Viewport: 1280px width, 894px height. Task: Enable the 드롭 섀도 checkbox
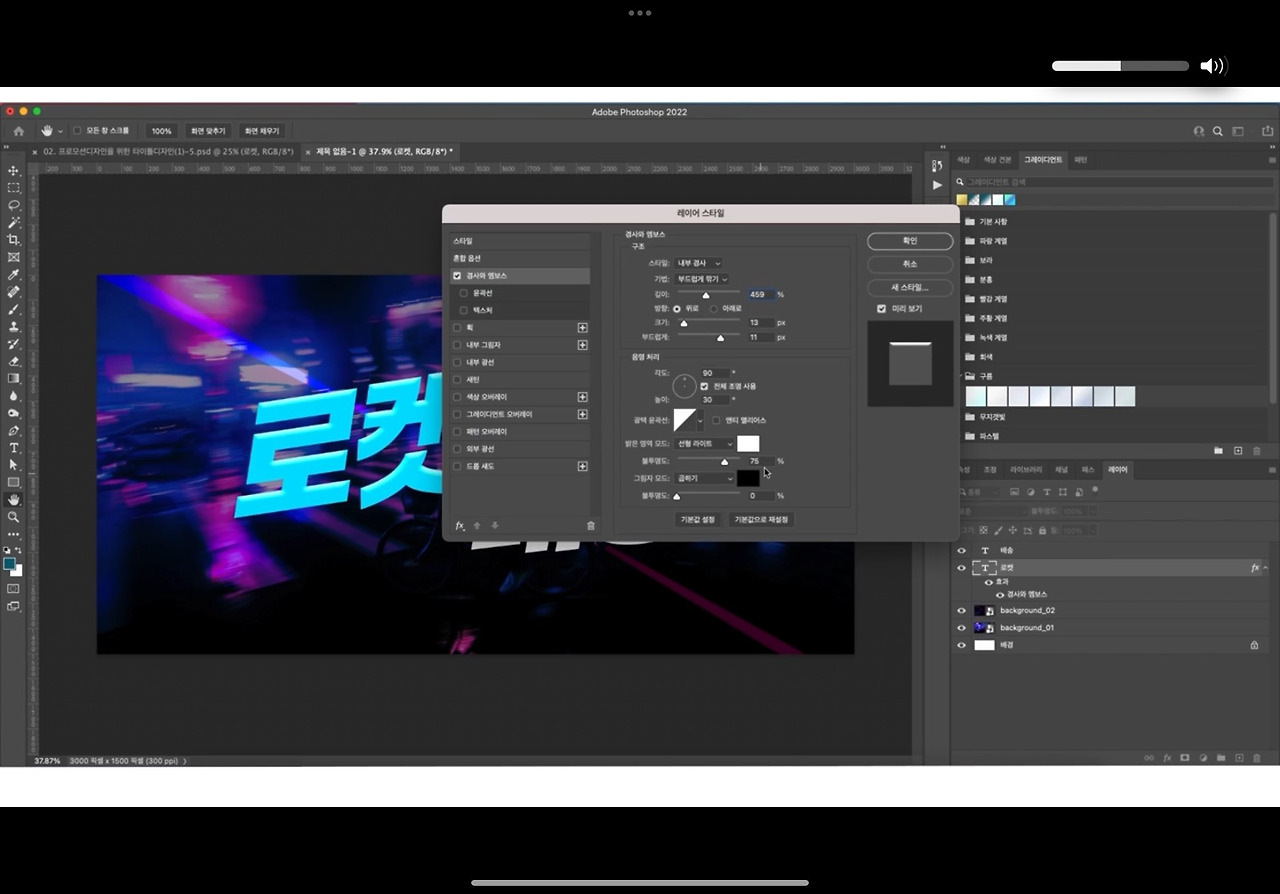point(457,467)
